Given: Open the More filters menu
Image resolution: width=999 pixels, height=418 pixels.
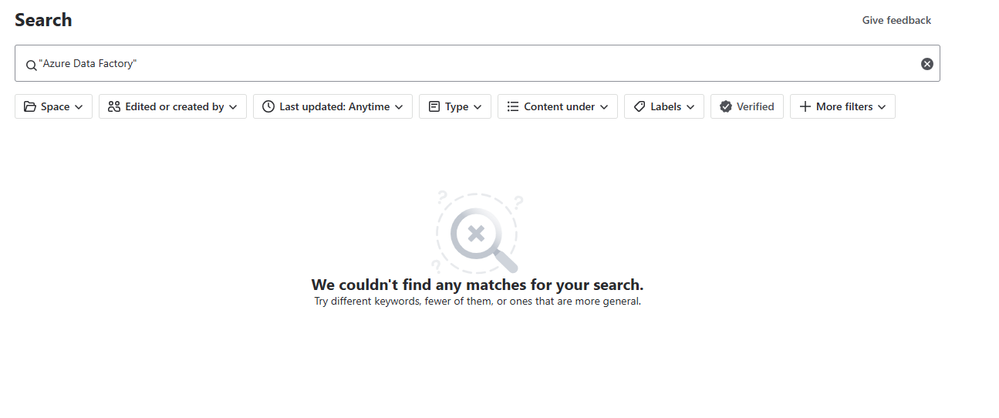Looking at the screenshot, I should [842, 106].
